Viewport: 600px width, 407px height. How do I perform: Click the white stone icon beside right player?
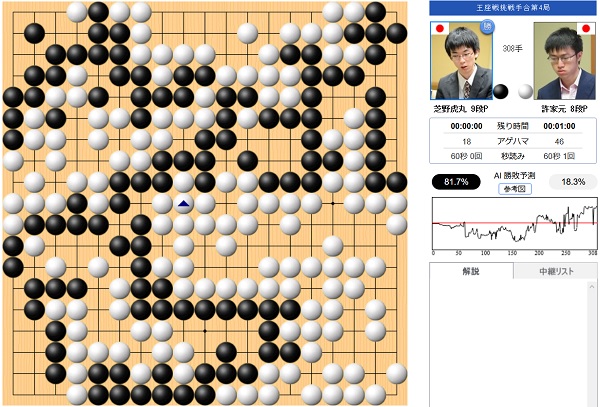pyautogui.click(x=525, y=92)
